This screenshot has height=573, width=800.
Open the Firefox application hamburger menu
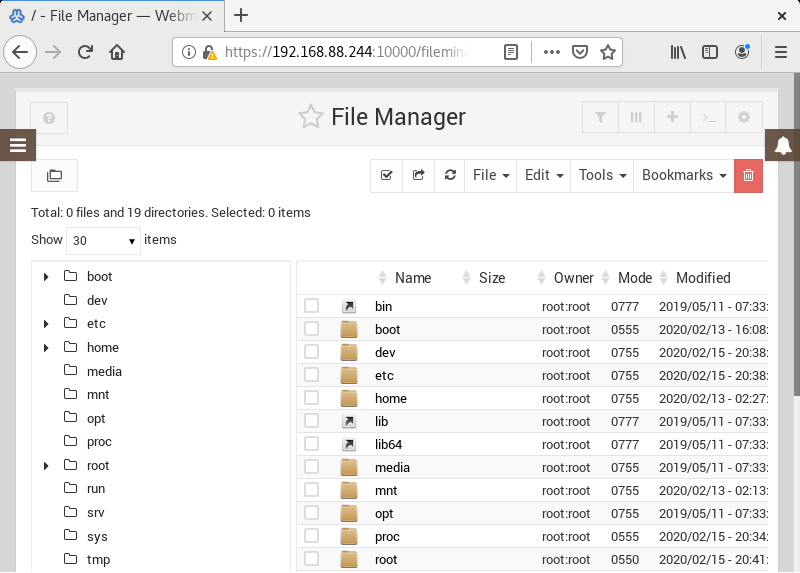coord(781,52)
